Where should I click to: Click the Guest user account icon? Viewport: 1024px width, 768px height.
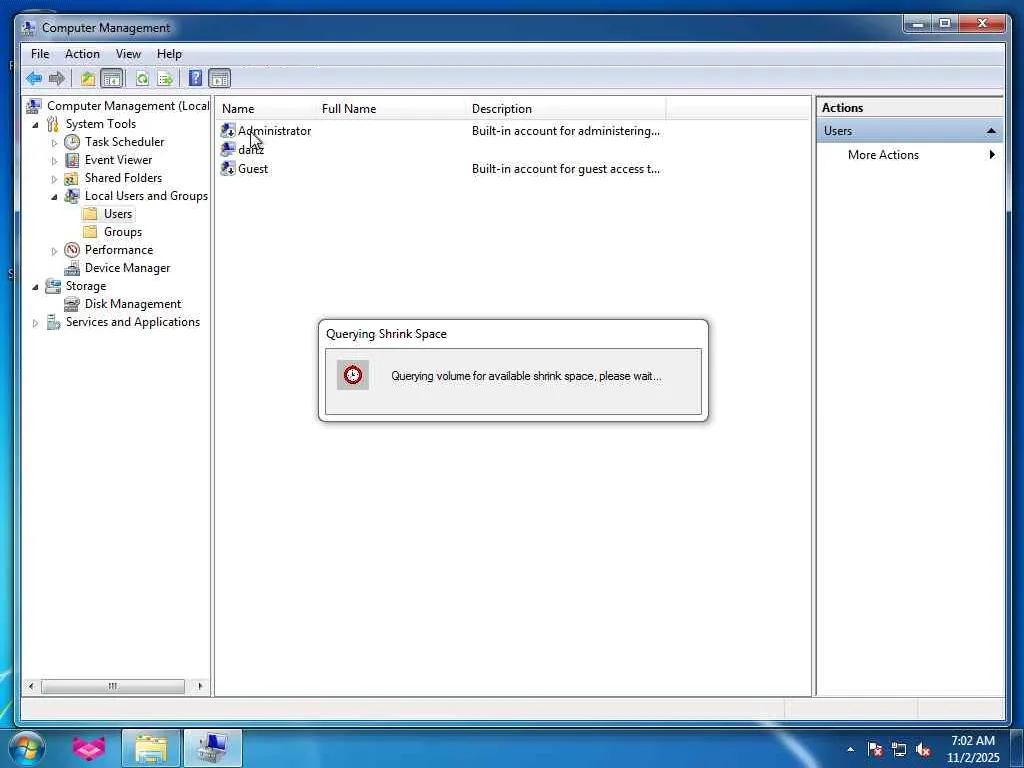coord(228,168)
